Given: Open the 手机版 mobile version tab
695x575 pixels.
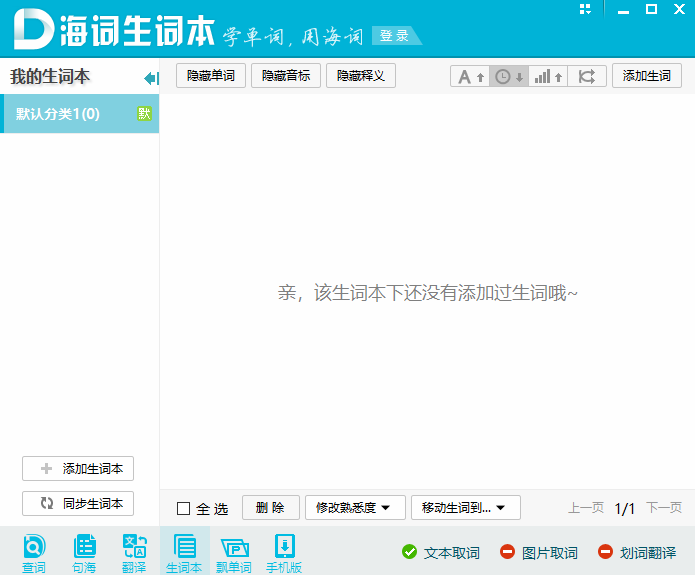Looking at the screenshot, I should (x=284, y=553).
